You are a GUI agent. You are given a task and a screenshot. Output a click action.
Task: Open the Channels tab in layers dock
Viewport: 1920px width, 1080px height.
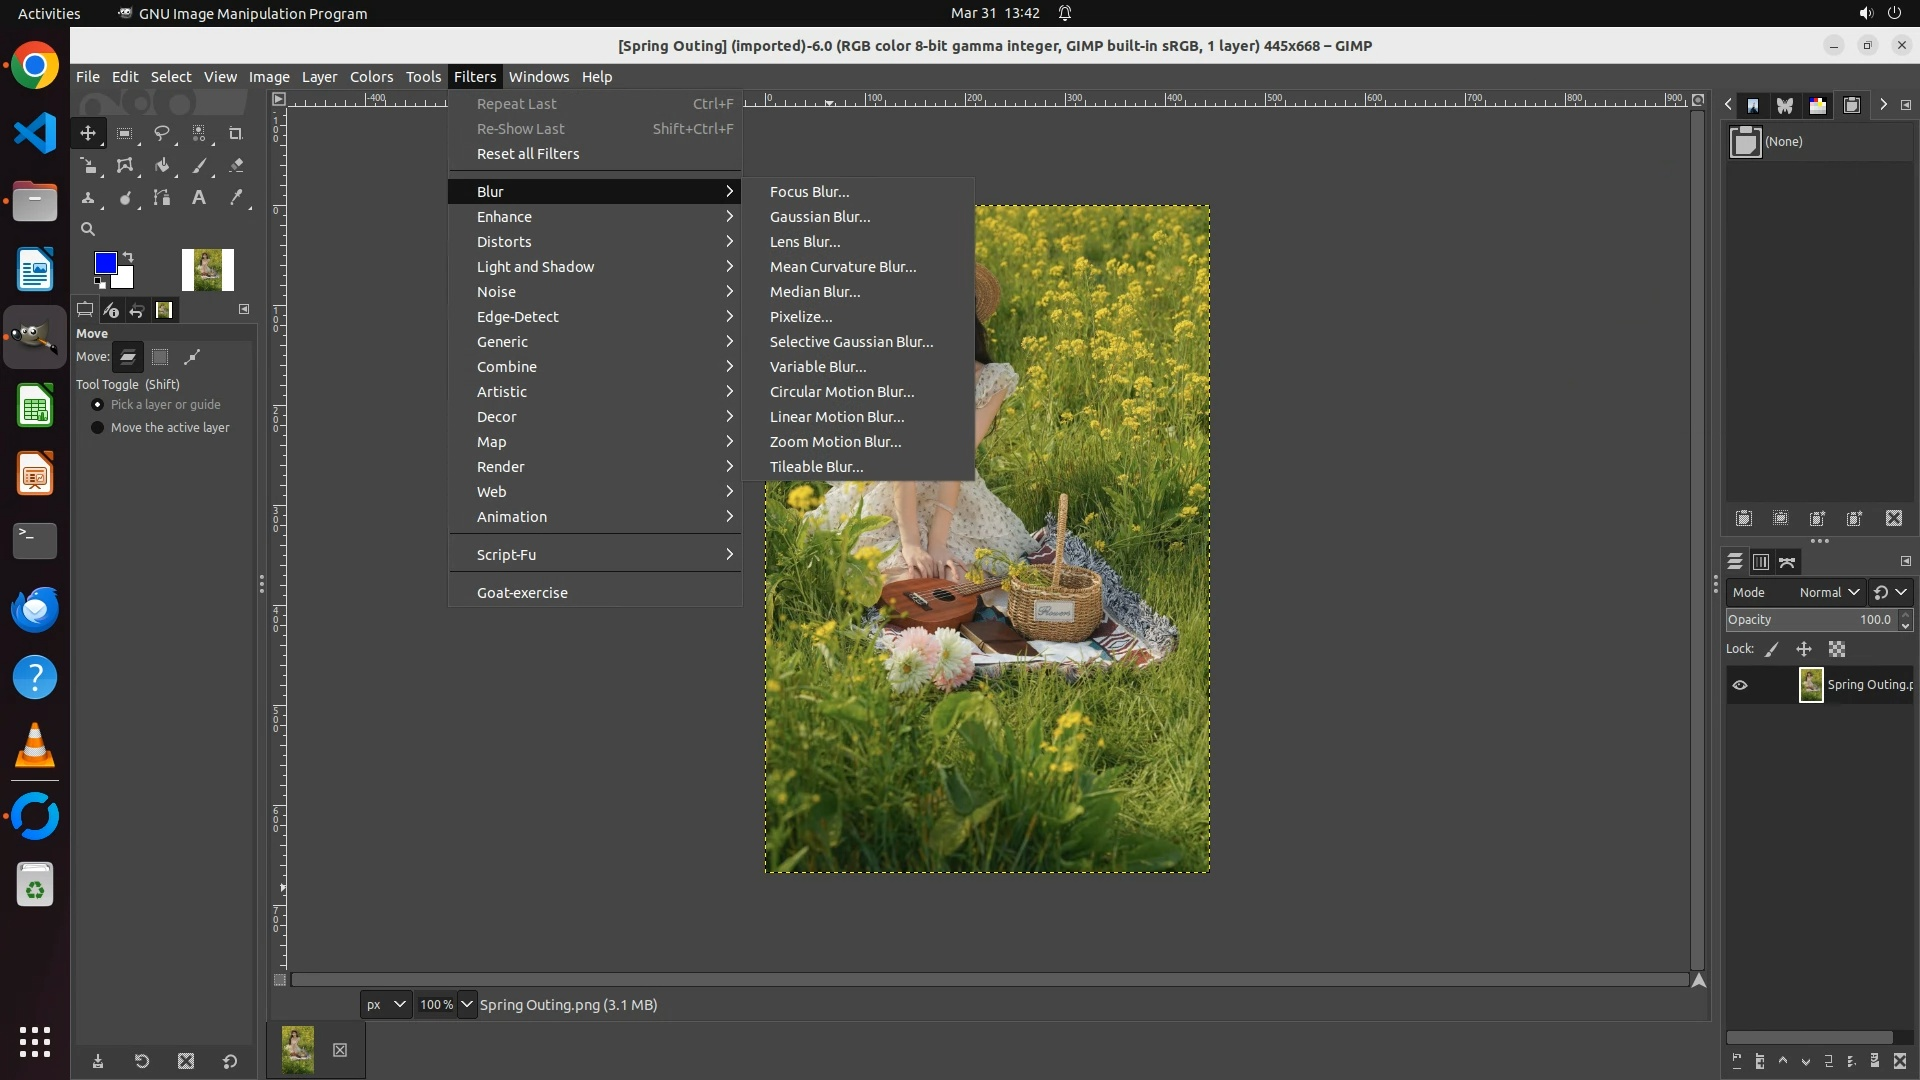pos(1761,562)
